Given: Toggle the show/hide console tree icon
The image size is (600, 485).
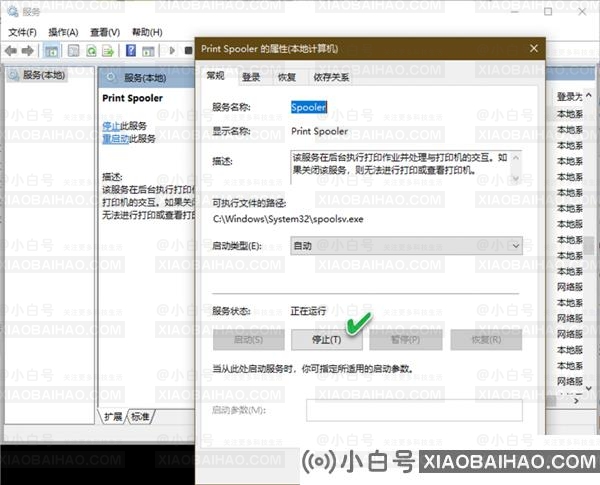Looking at the screenshot, I should pyautogui.click(x=51, y=51).
